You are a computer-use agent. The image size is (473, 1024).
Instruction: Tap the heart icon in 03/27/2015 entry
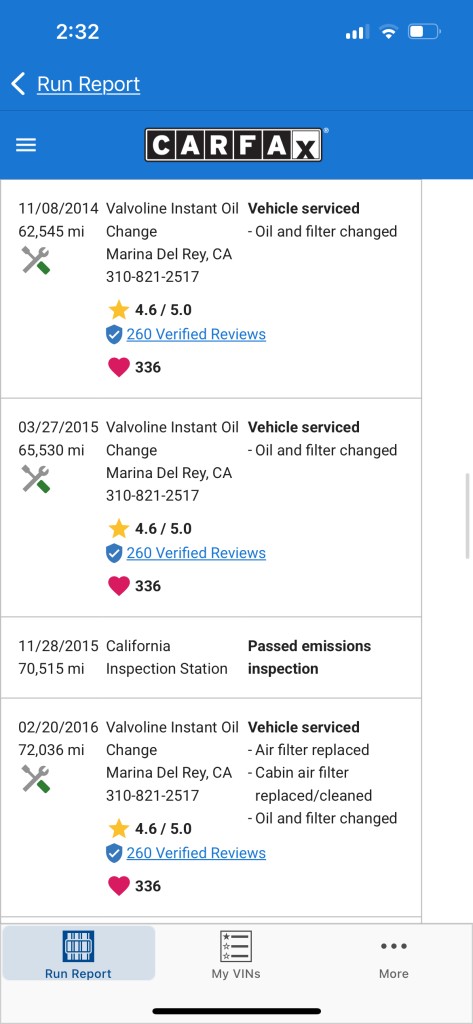(119, 586)
